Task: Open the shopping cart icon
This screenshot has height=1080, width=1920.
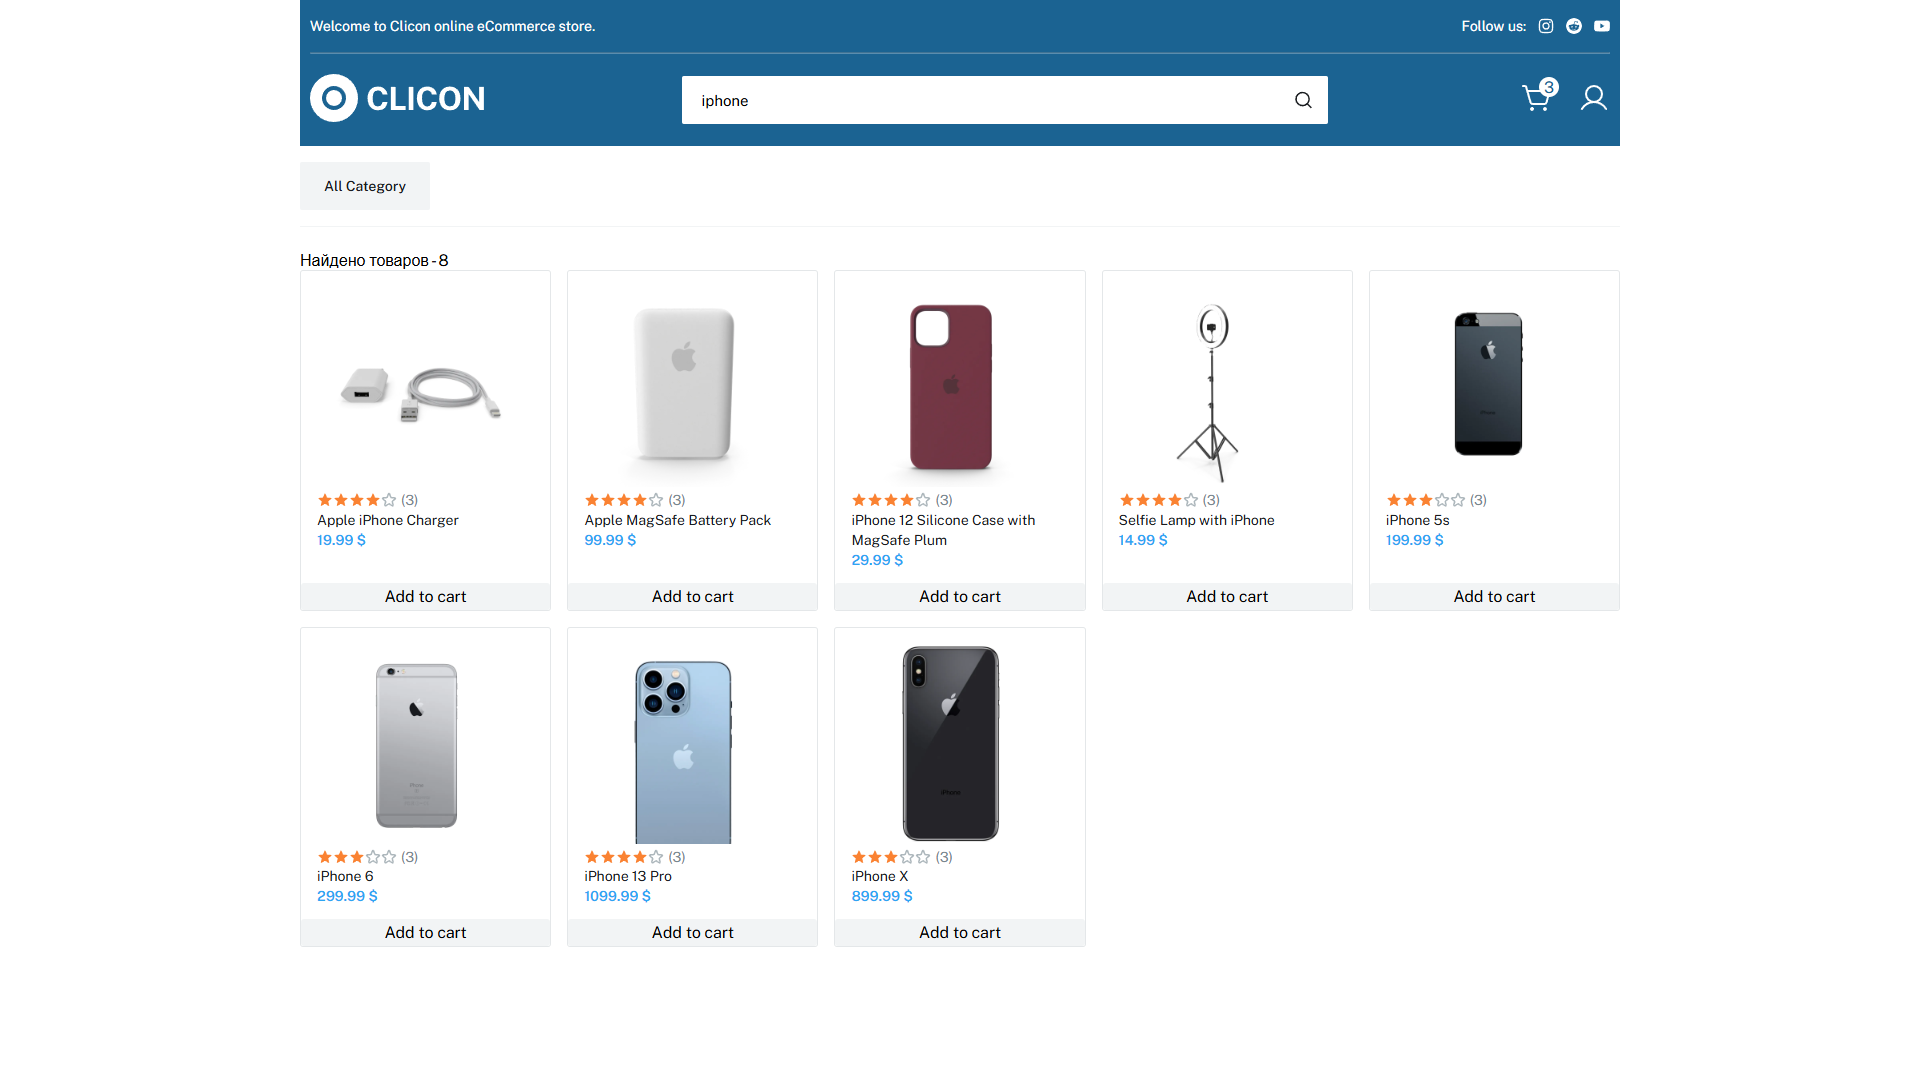Action: pos(1535,98)
